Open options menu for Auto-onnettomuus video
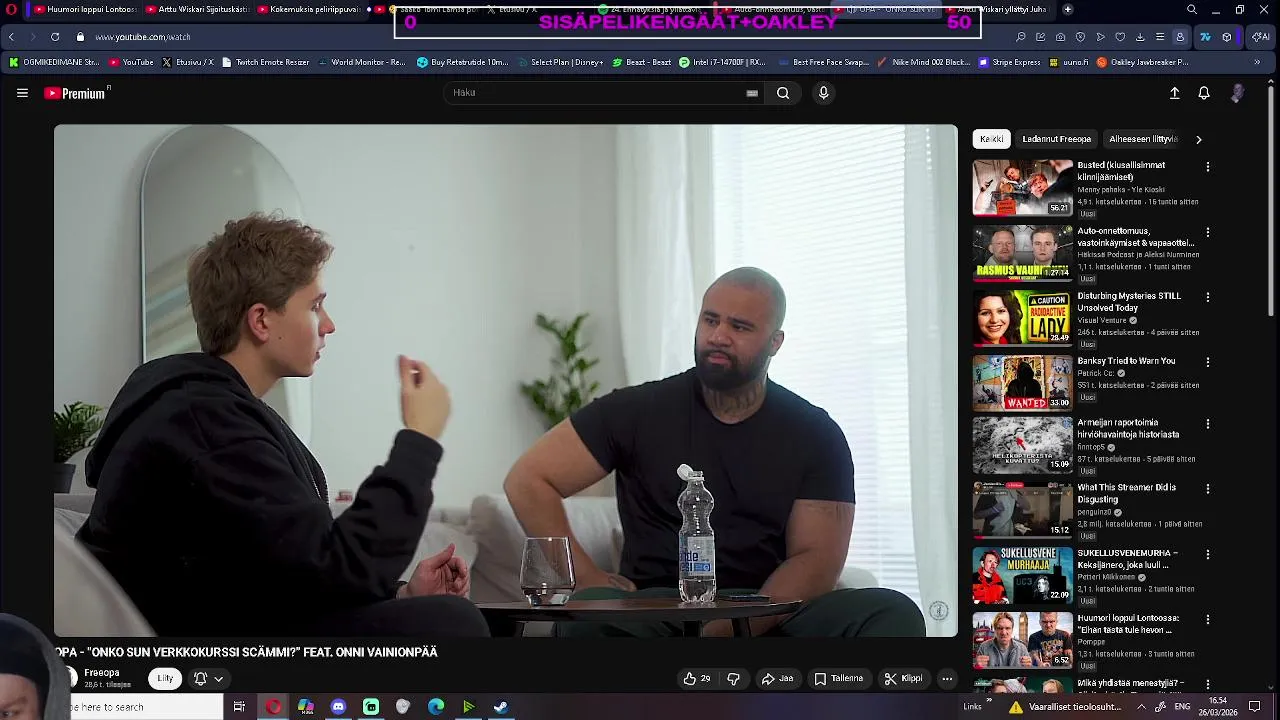Viewport: 1280px width, 720px height. [1208, 232]
